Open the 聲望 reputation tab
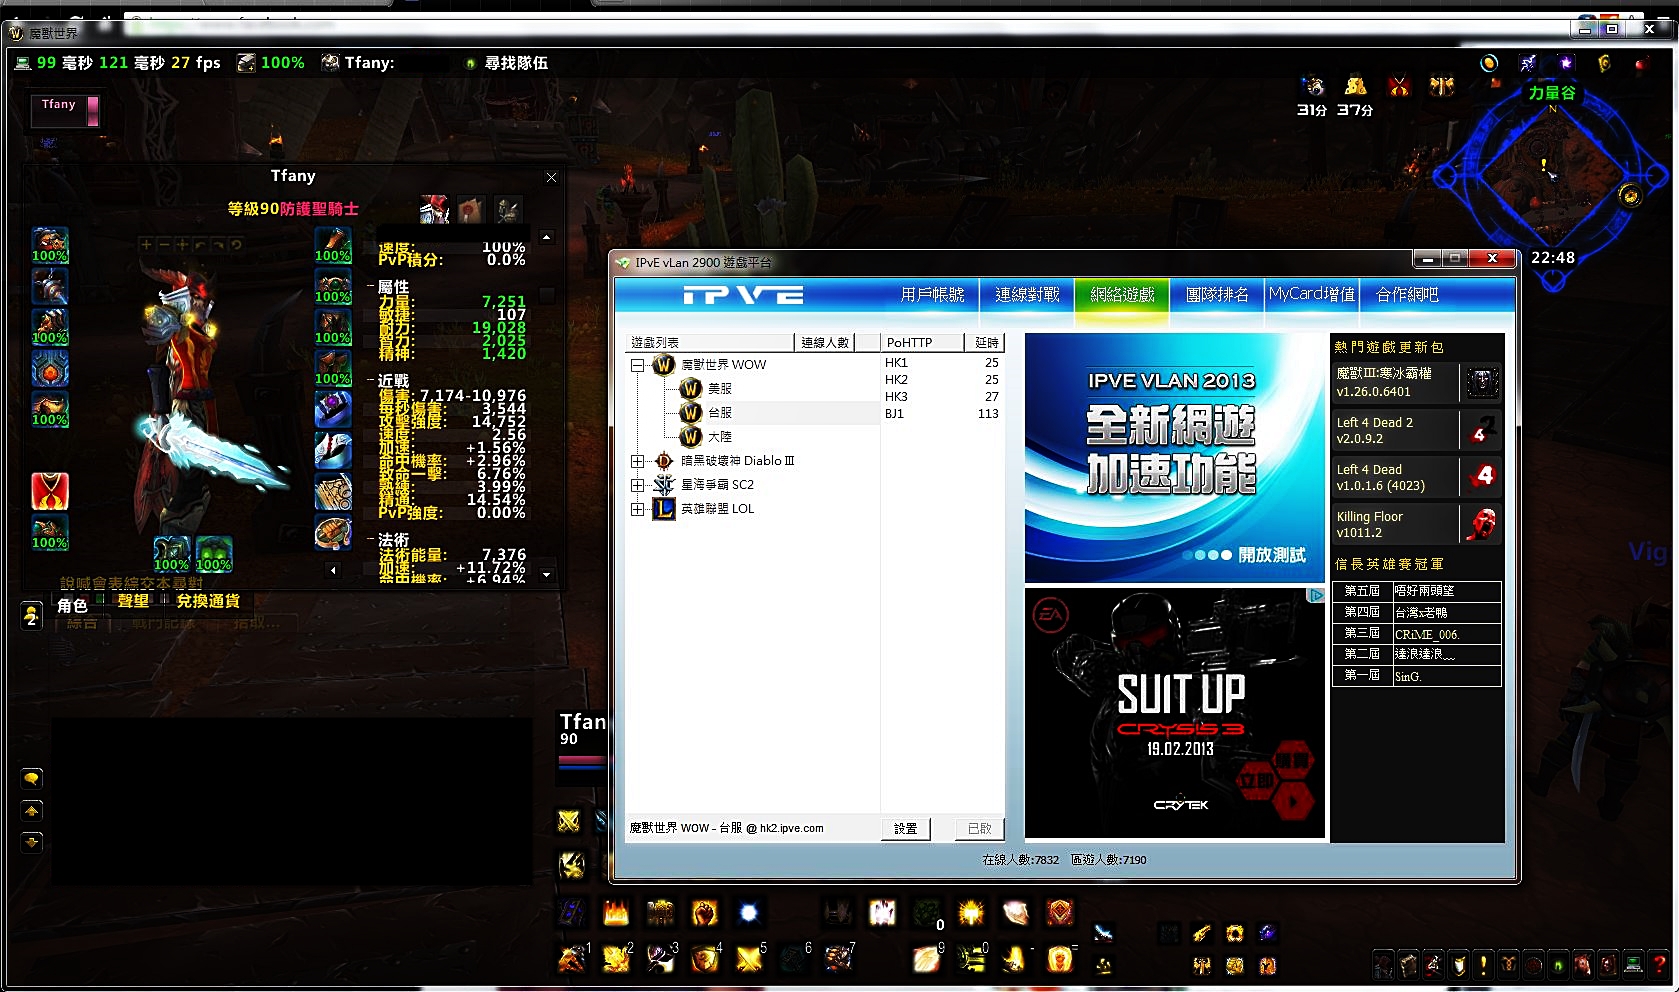Image resolution: width=1679 pixels, height=992 pixels. pos(133,601)
